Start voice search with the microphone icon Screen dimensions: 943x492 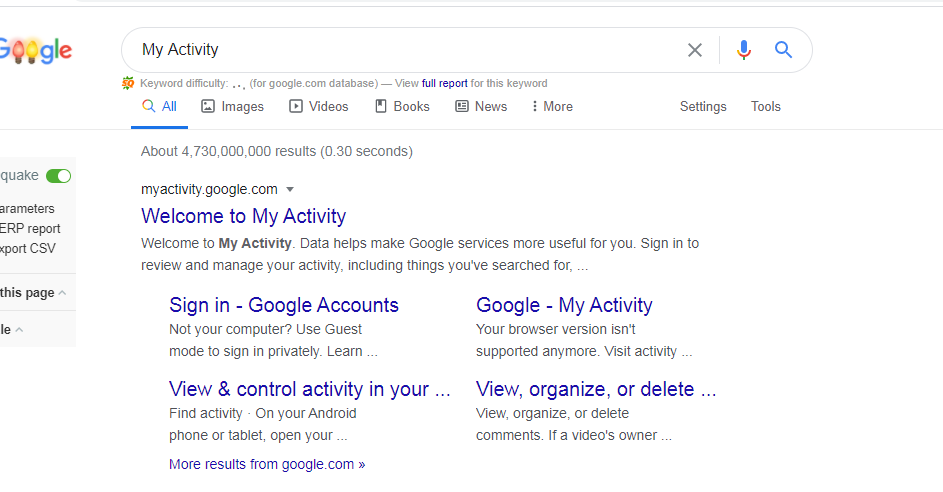[x=743, y=50]
